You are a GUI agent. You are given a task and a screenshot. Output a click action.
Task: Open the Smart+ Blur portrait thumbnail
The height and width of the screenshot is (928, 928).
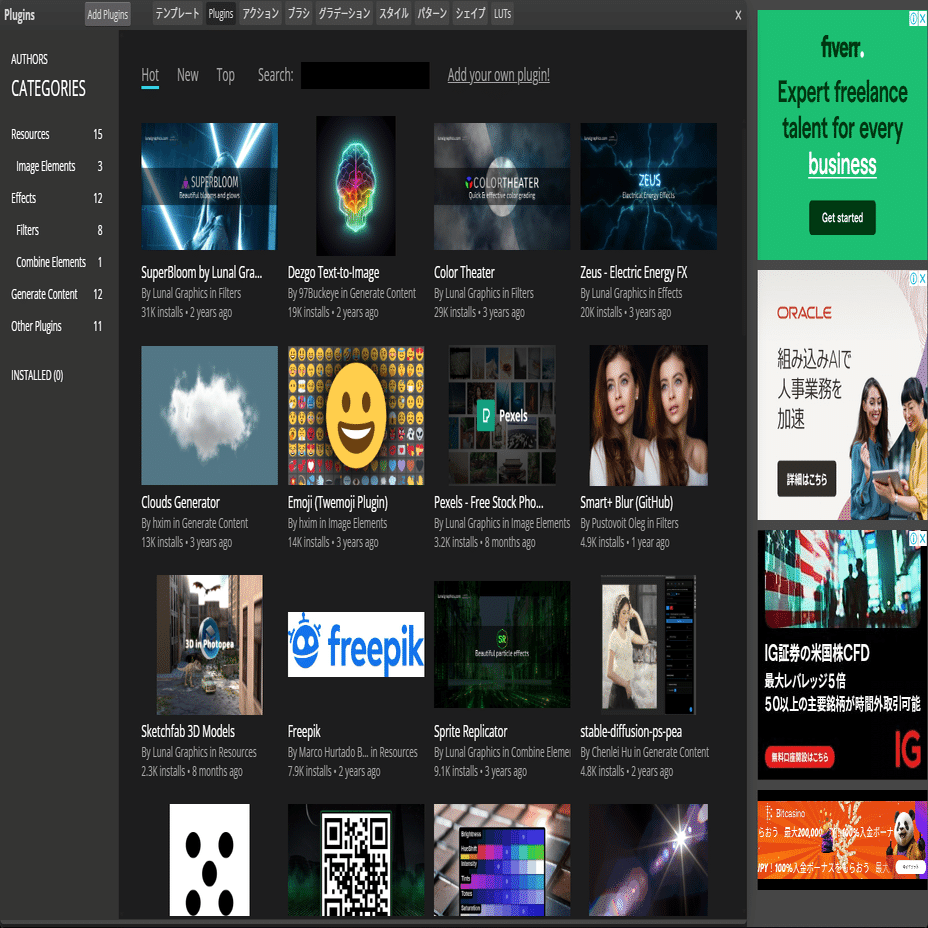click(649, 415)
